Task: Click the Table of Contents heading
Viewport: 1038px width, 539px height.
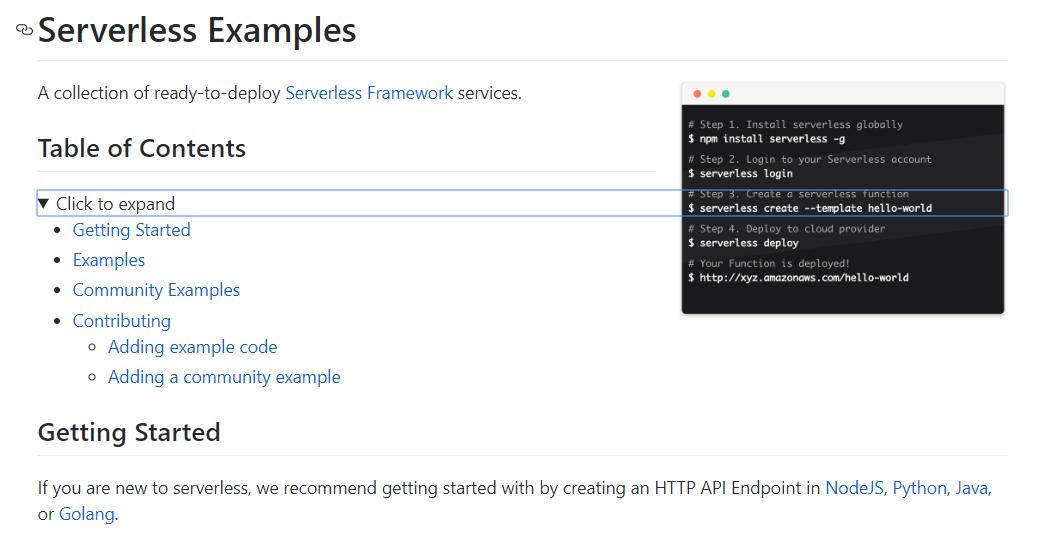Action: tap(142, 148)
